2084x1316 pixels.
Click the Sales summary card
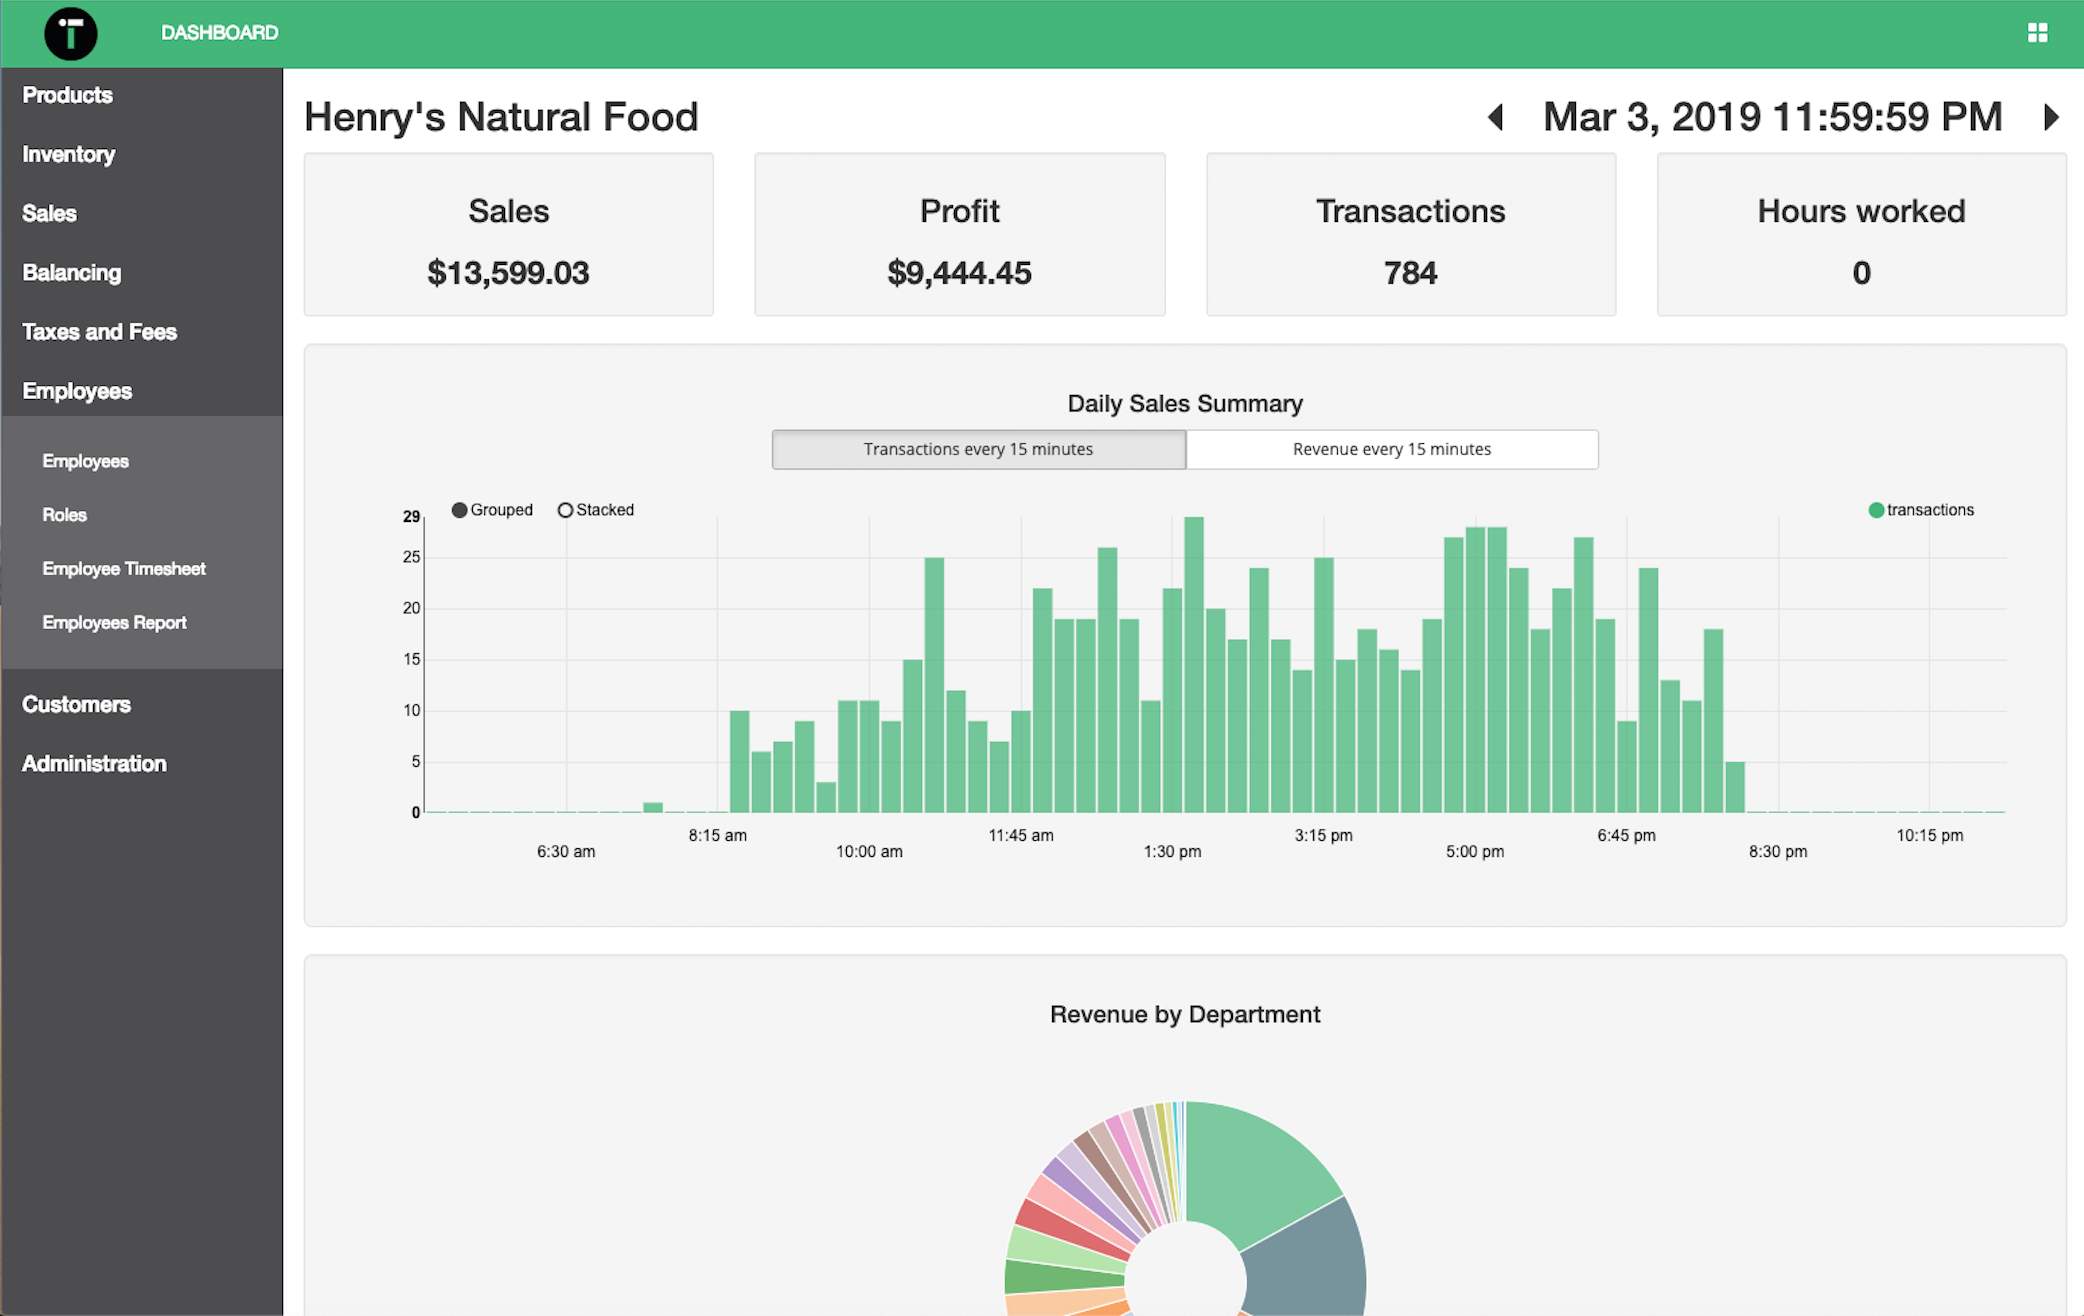tap(508, 235)
